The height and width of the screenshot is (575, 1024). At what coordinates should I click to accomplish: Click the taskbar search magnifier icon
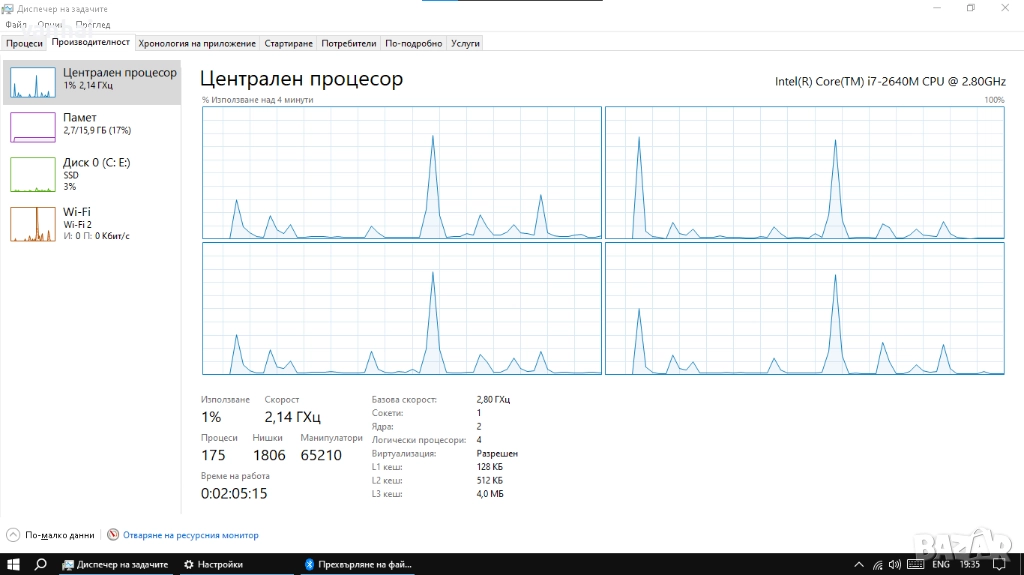(41, 564)
